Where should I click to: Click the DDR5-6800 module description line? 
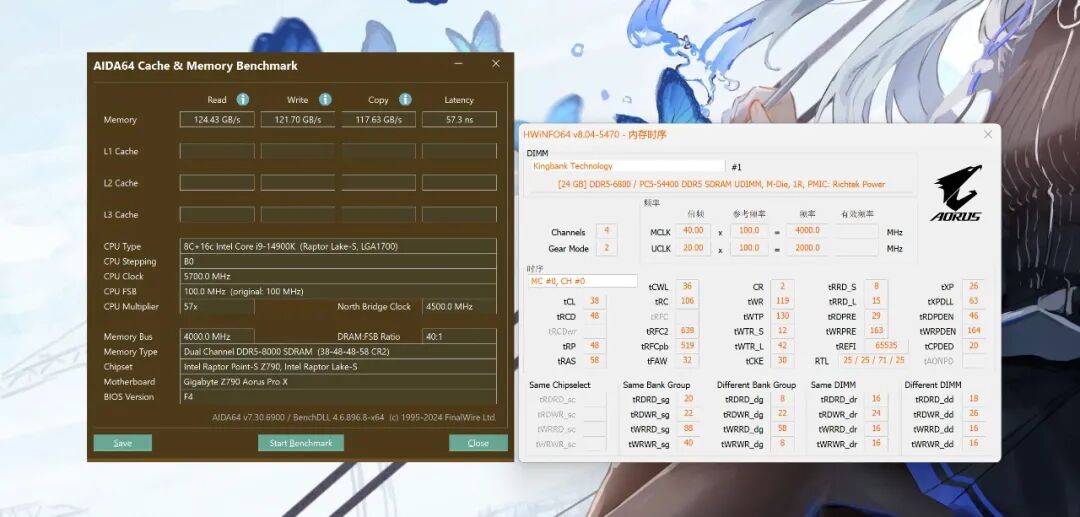pos(721,184)
